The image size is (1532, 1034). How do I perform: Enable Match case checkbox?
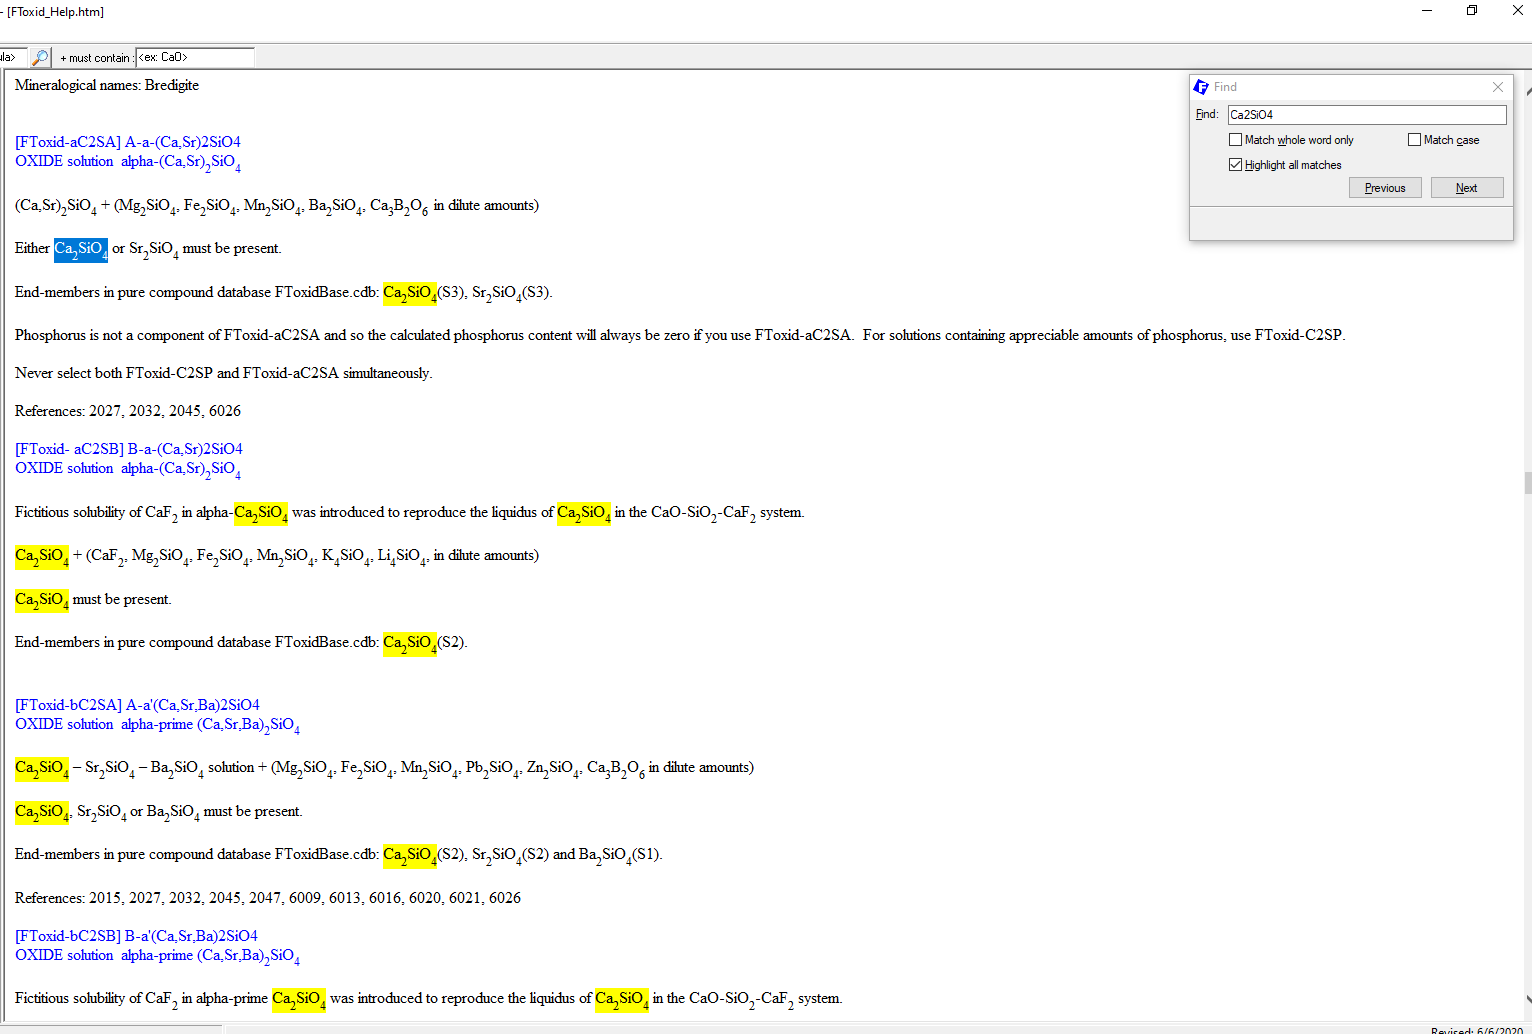click(1414, 140)
